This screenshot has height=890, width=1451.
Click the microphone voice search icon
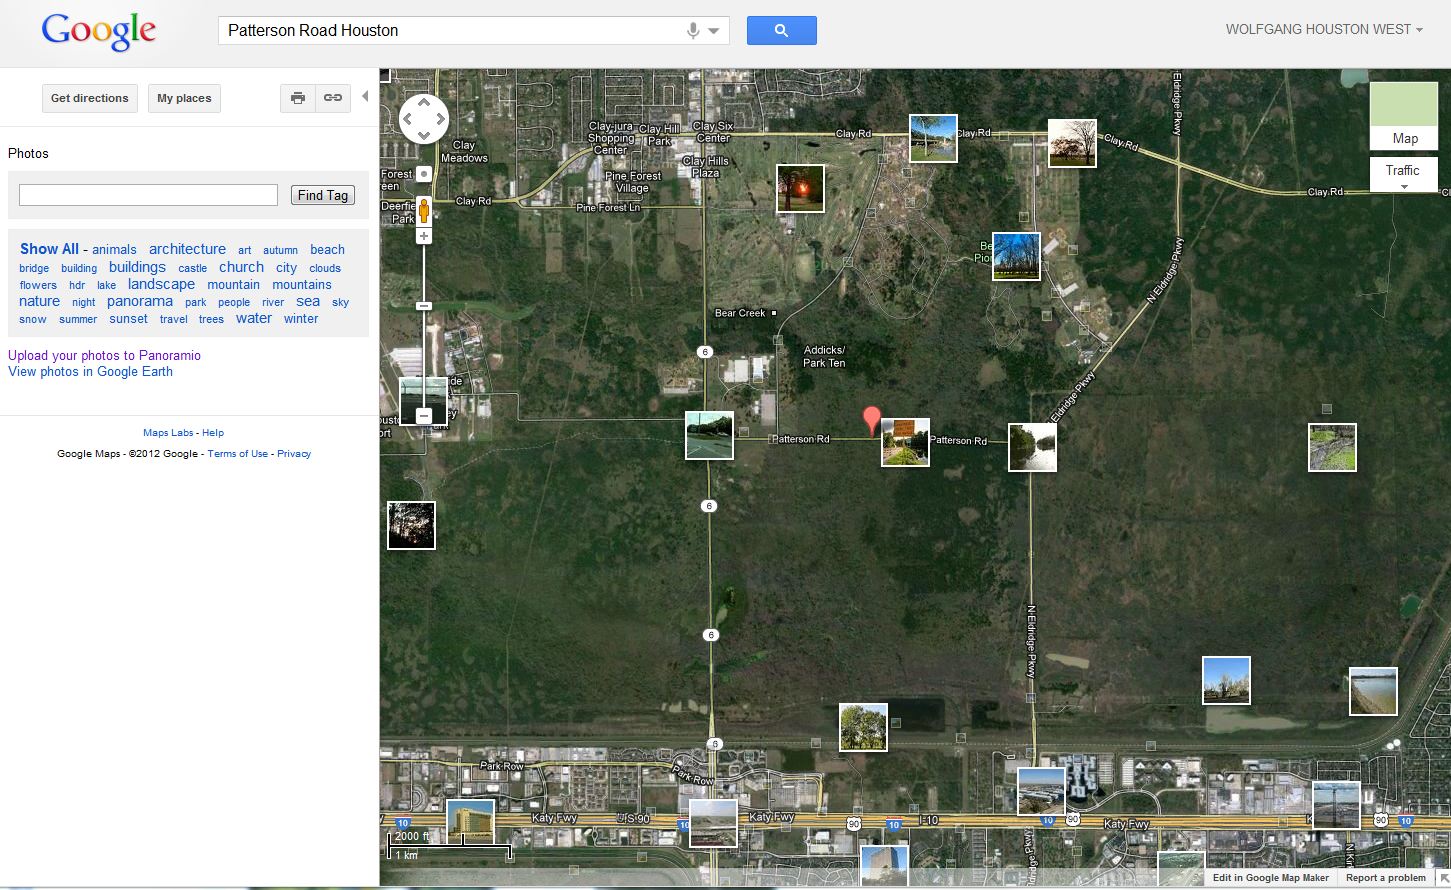click(694, 30)
